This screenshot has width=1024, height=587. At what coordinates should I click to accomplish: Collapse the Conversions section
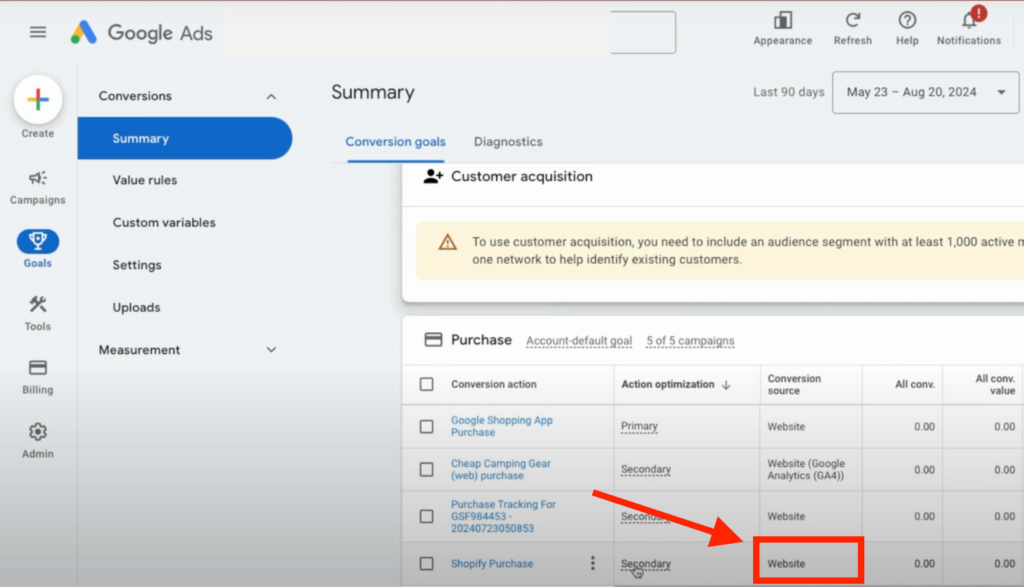271,97
